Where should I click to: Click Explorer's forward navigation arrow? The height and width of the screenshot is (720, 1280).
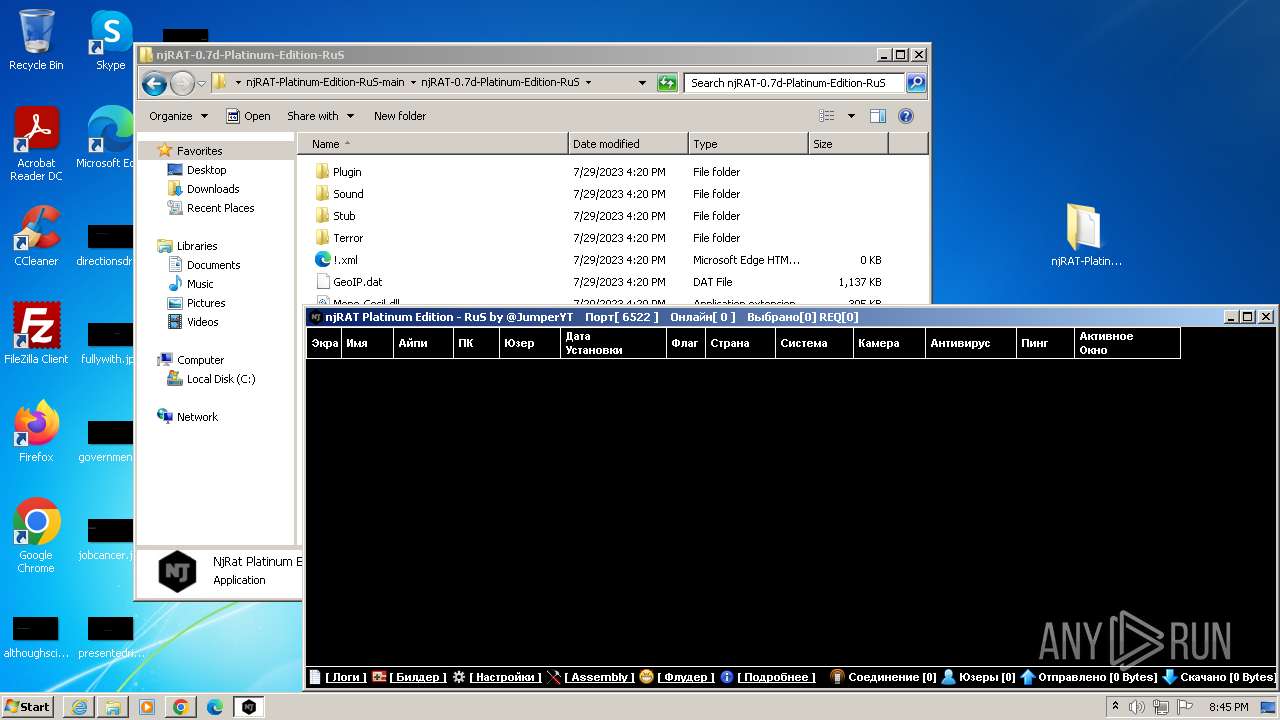[182, 83]
